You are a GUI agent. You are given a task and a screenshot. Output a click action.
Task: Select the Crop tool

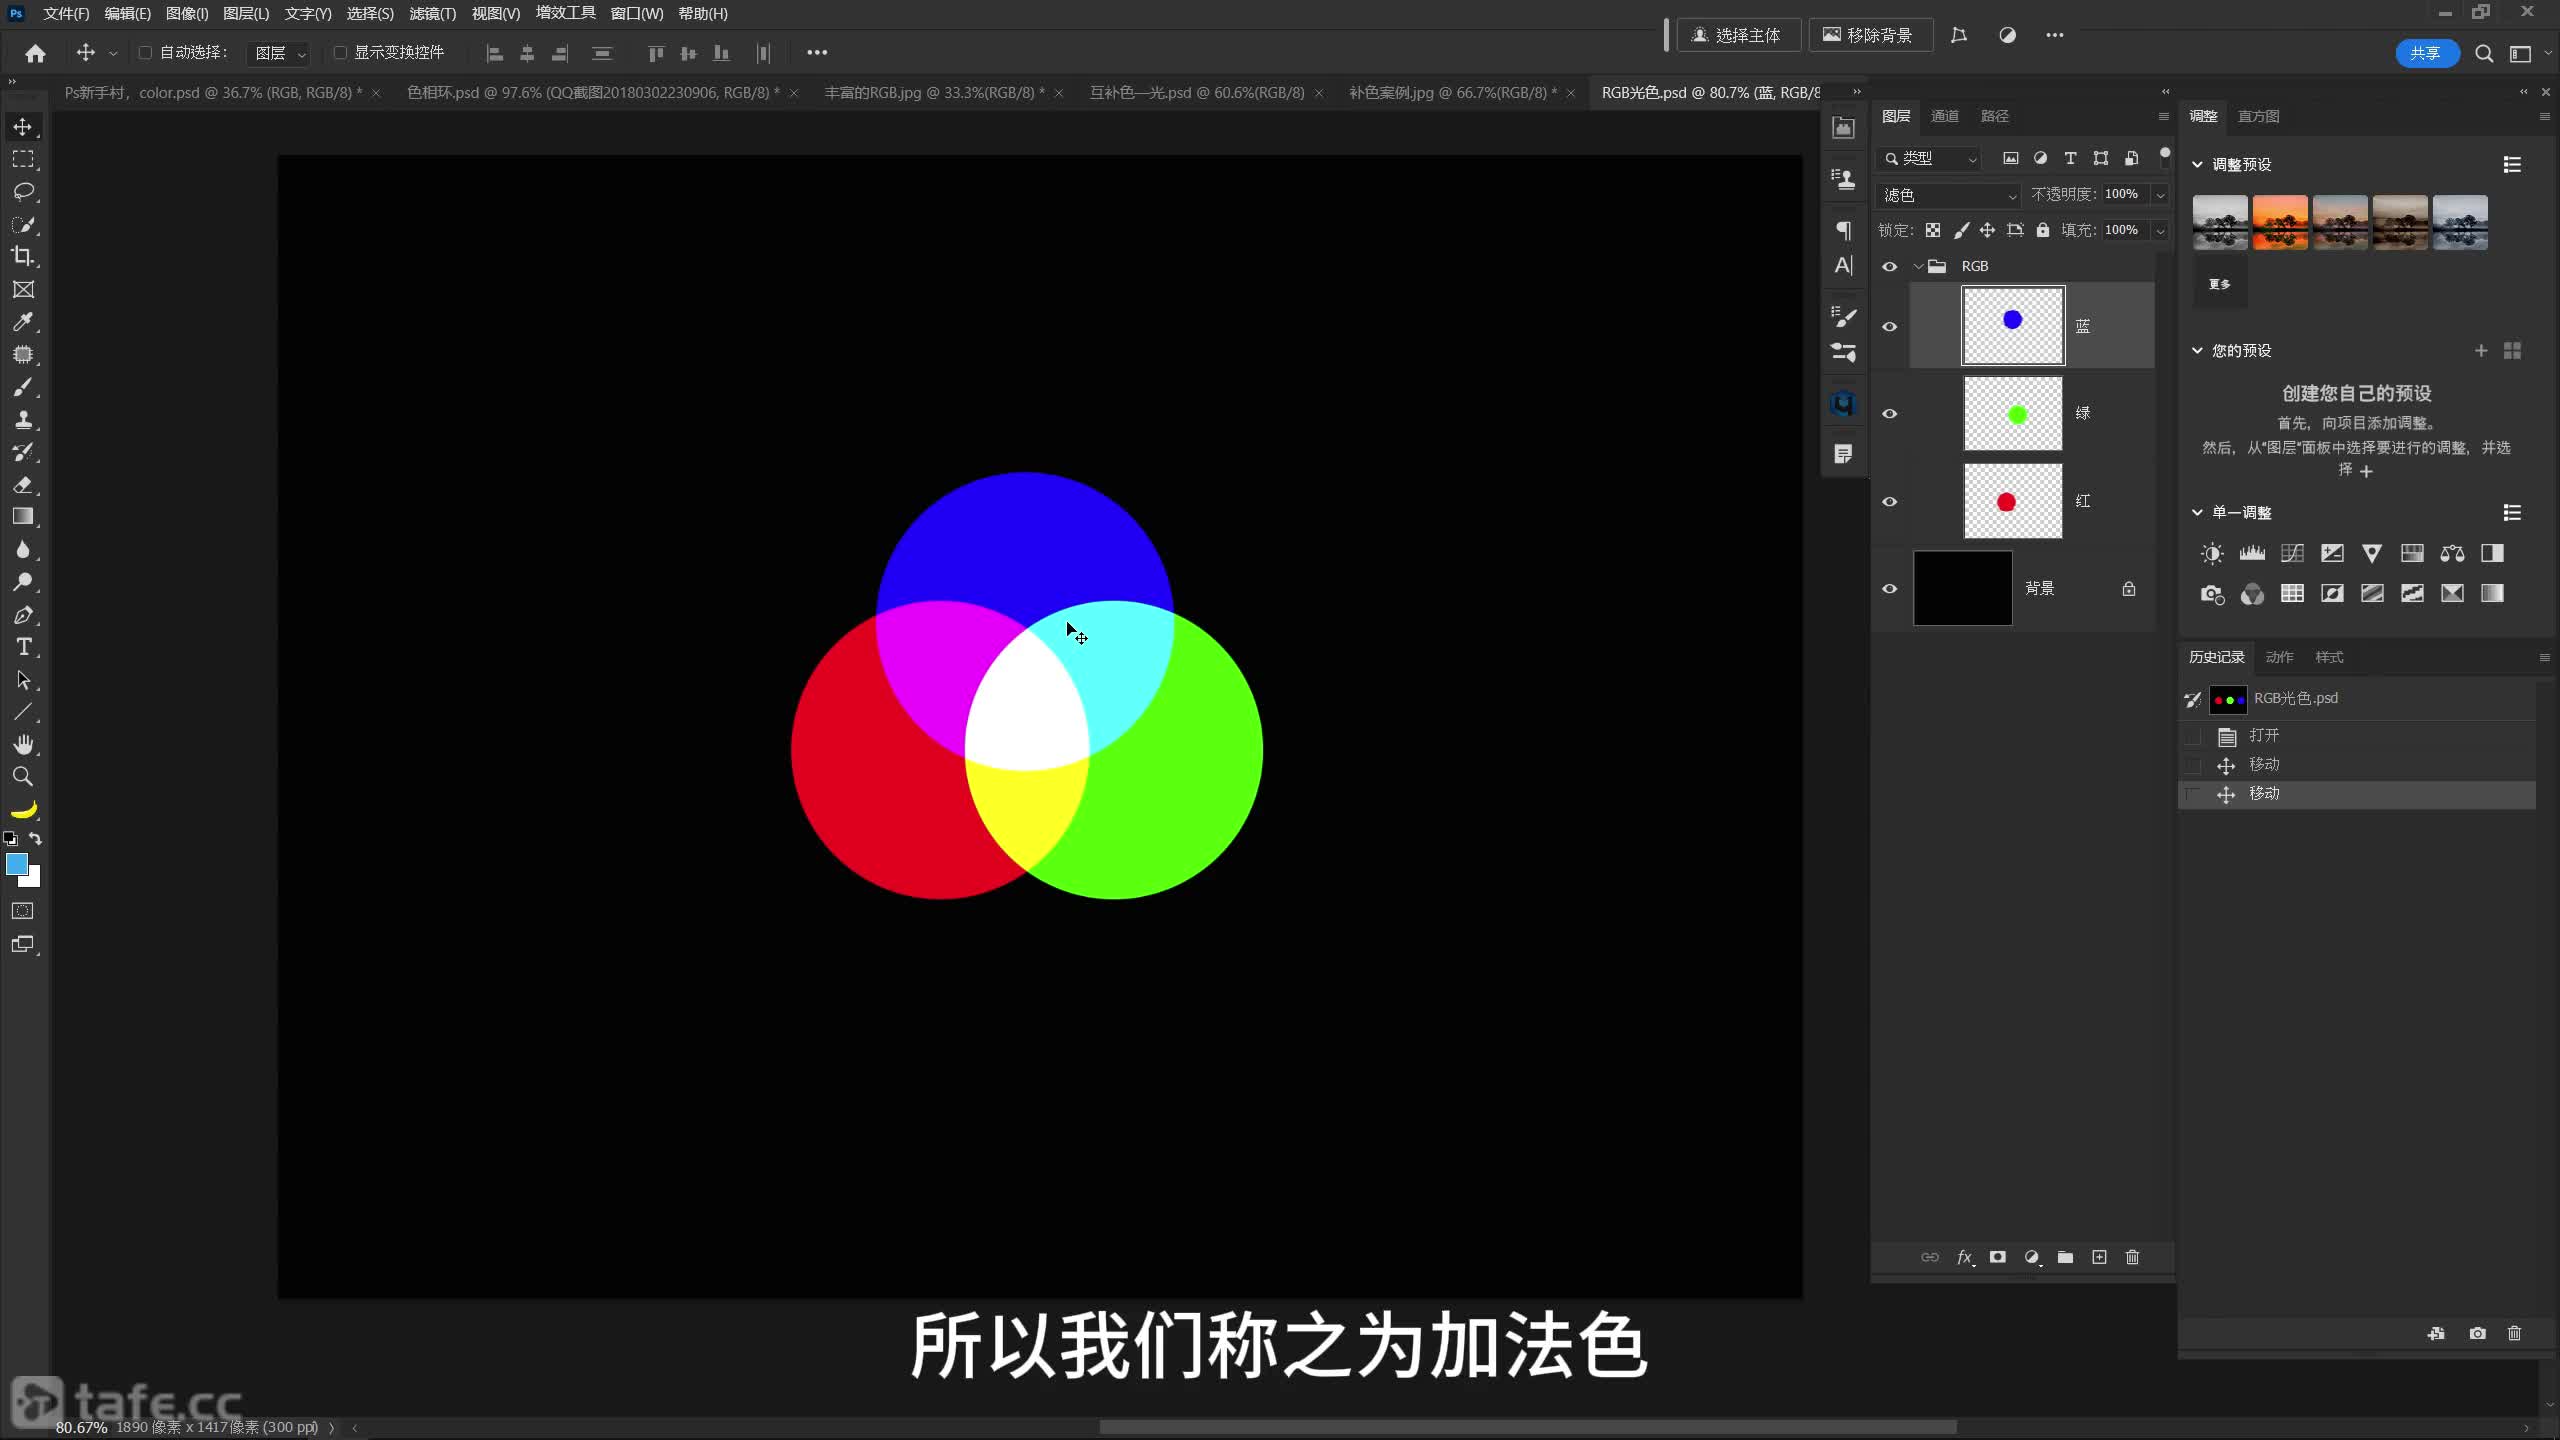click(x=23, y=257)
